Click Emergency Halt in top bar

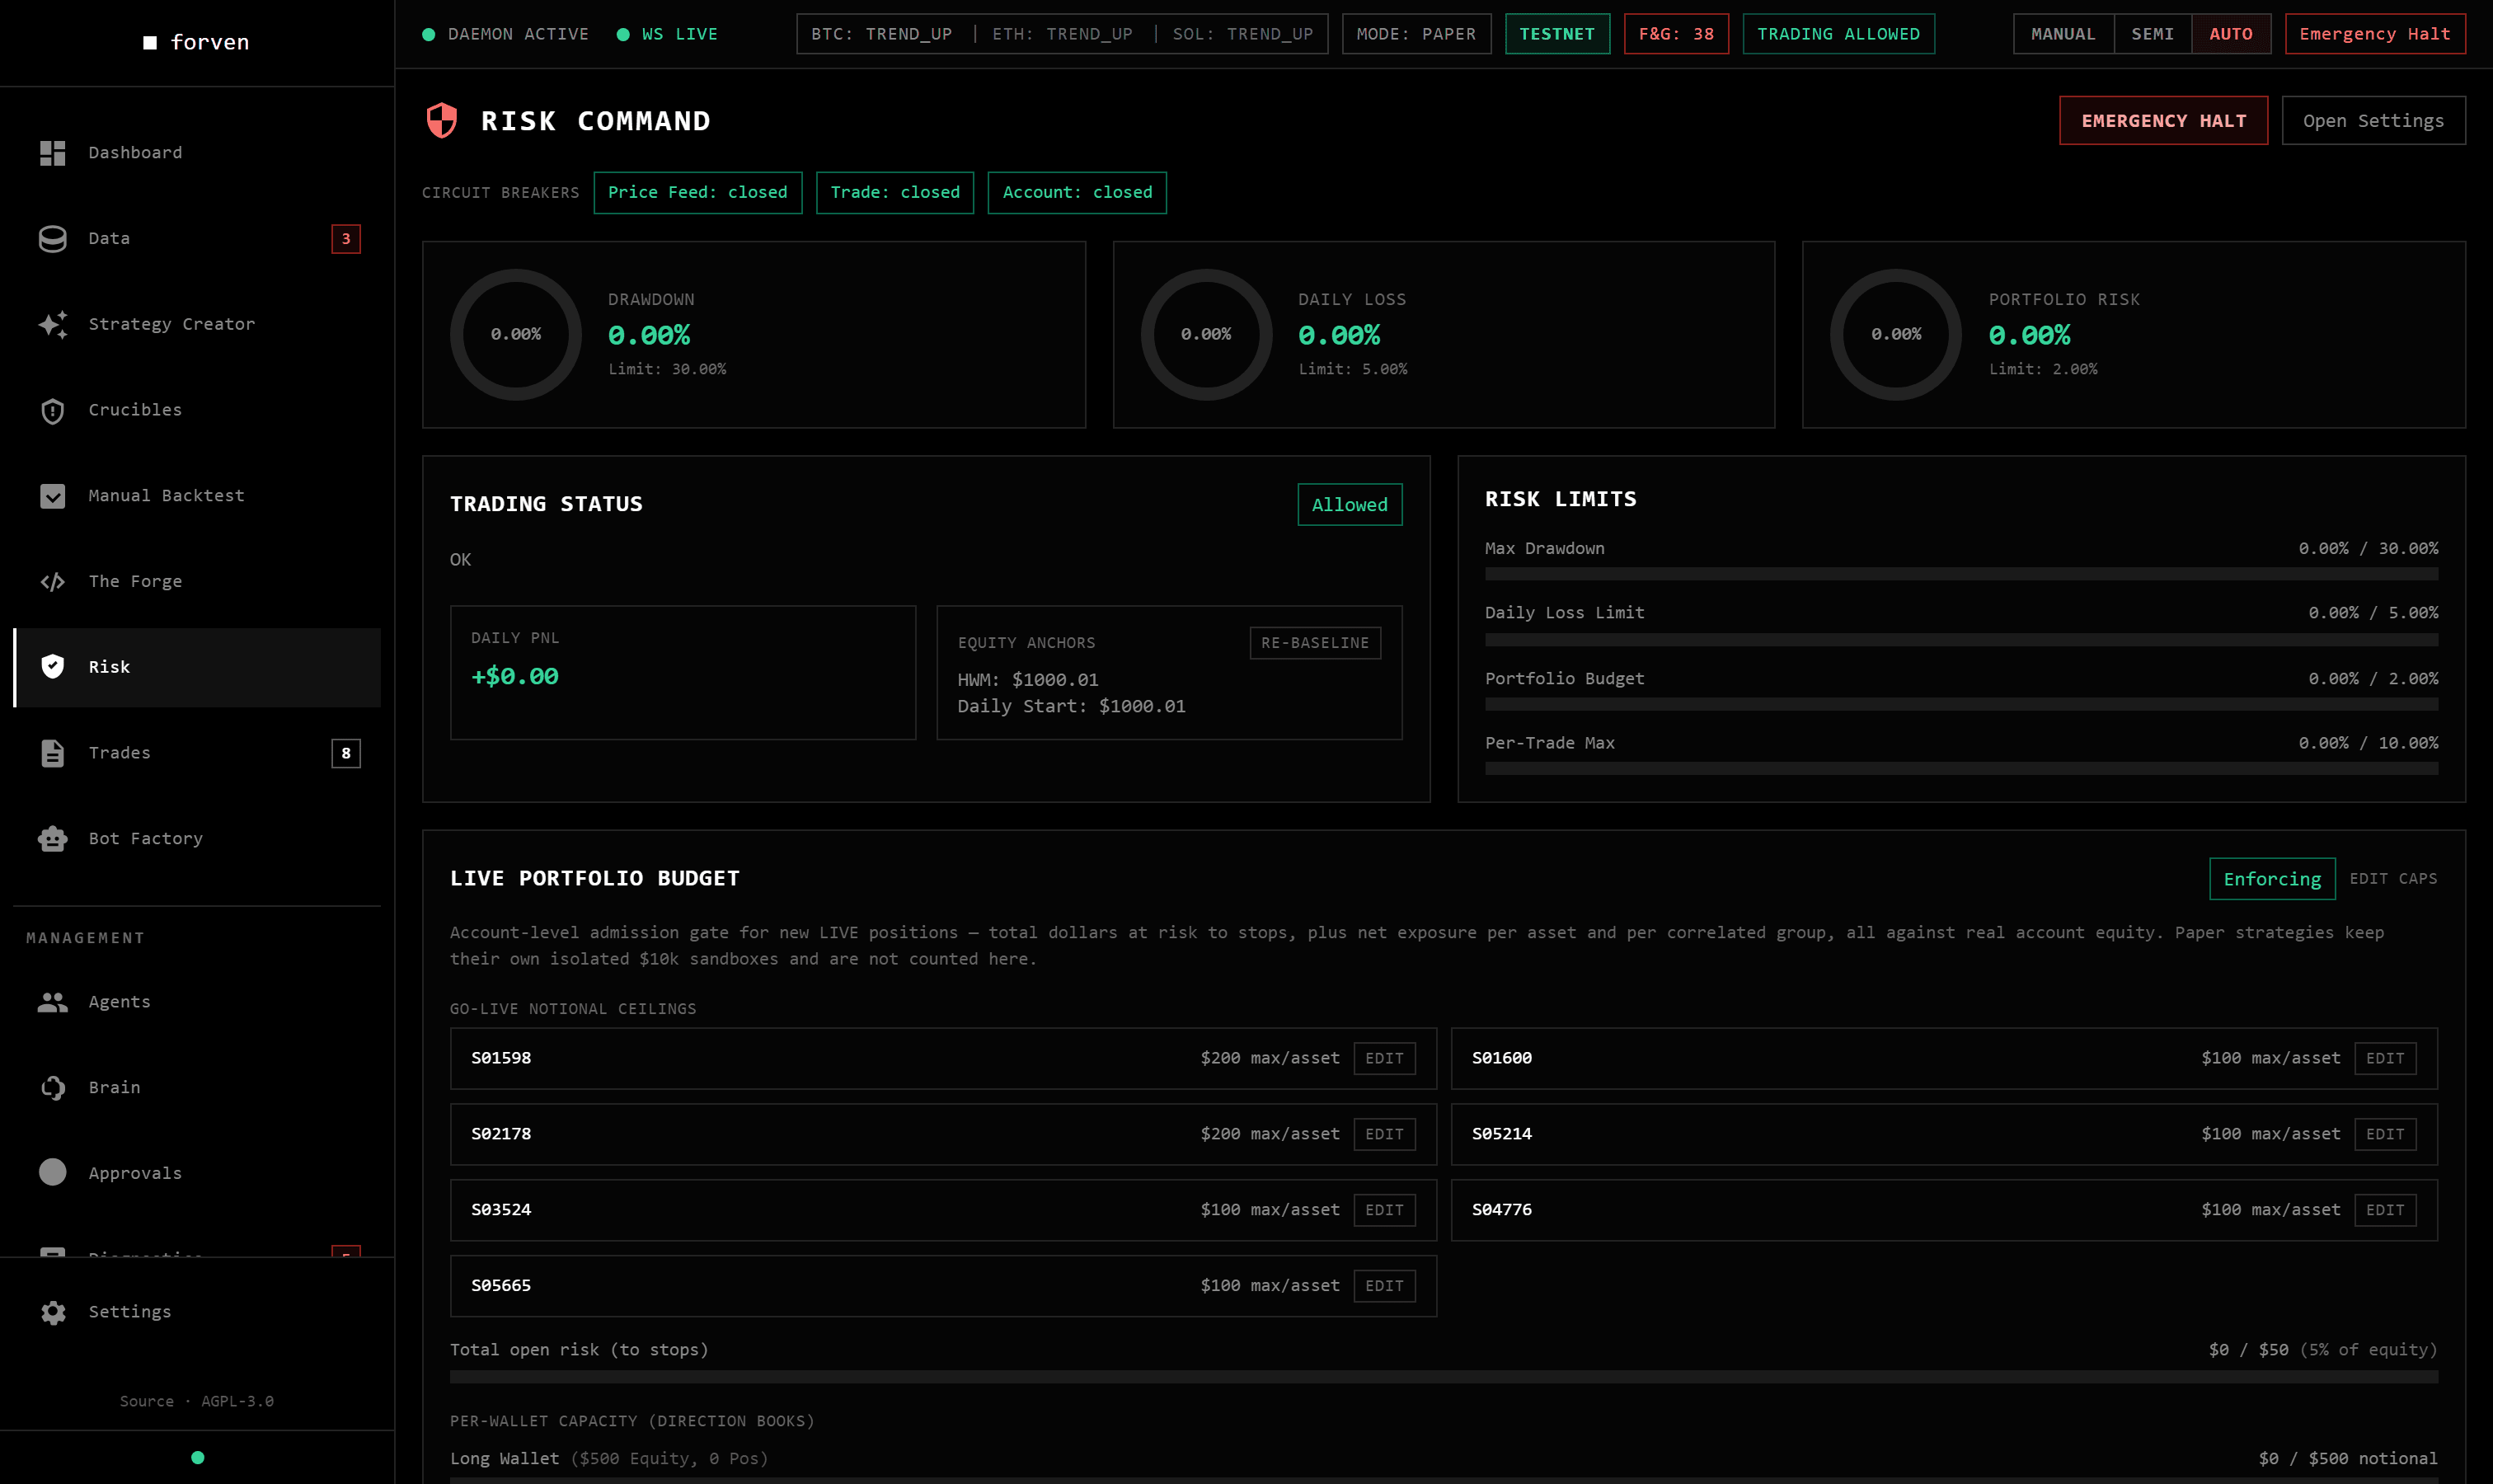(2375, 34)
